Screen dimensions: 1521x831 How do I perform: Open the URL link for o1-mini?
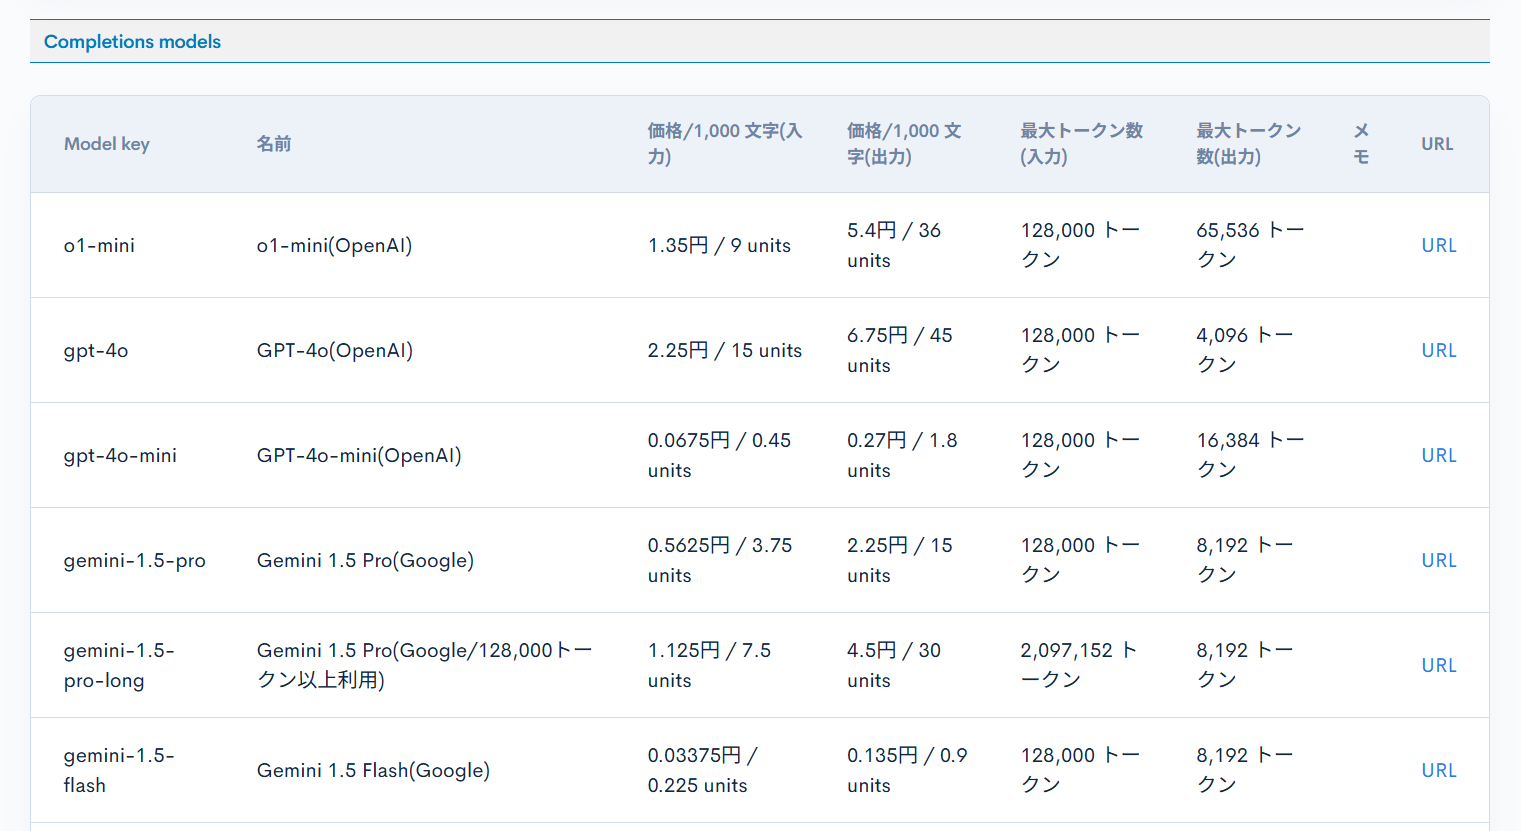[x=1438, y=245]
